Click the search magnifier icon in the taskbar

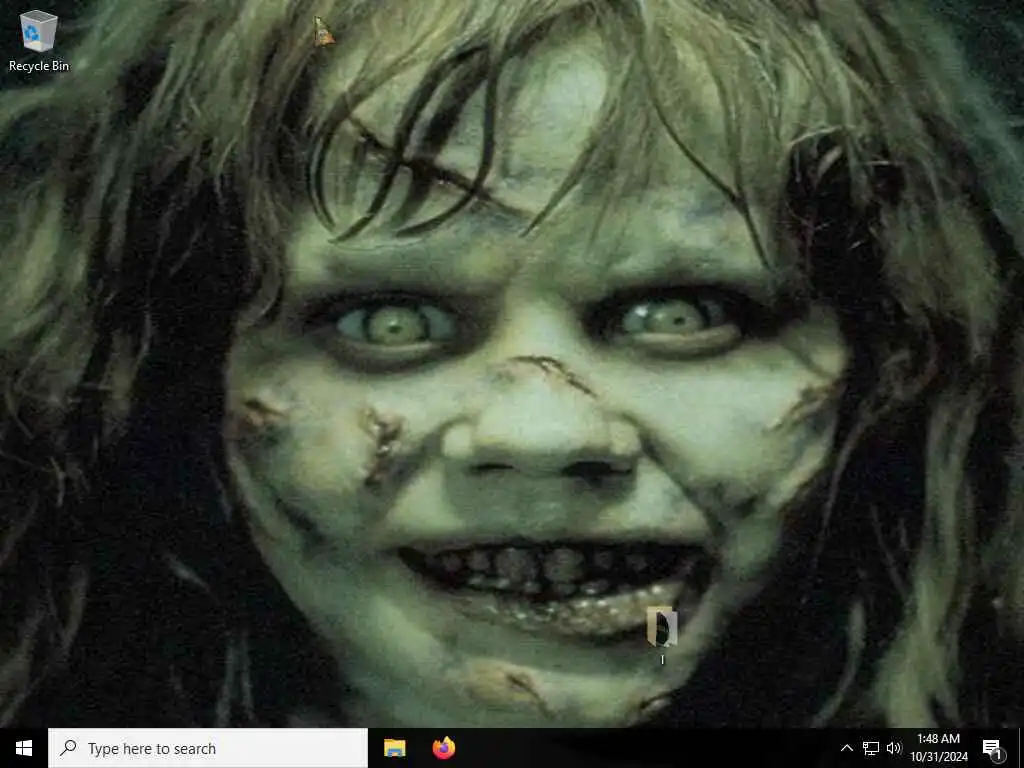tap(69, 748)
